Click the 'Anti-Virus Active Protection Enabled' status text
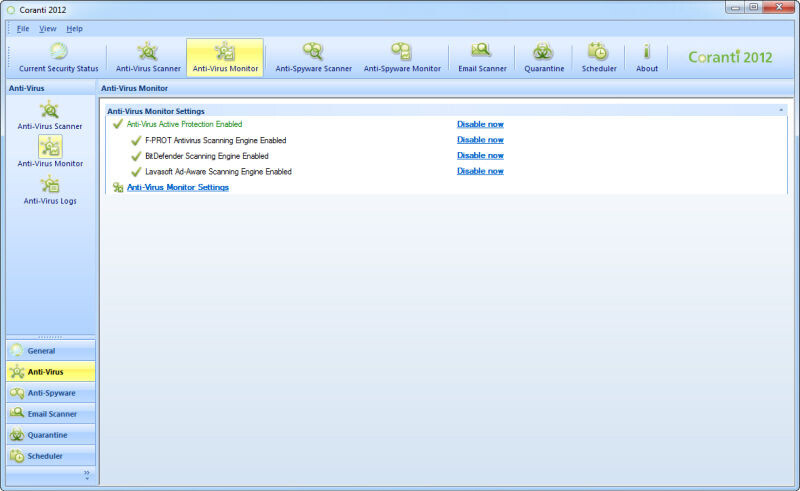800x491 pixels. point(184,124)
